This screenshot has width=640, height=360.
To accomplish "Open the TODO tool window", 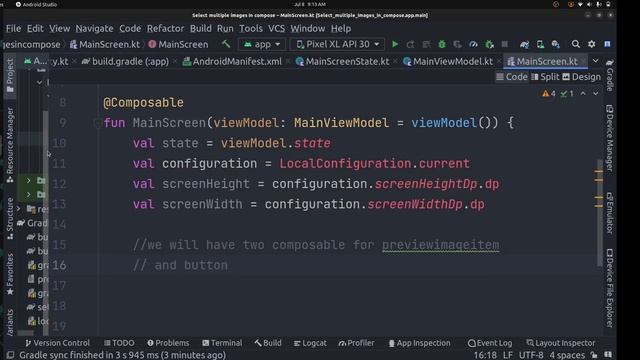I will click(119, 343).
